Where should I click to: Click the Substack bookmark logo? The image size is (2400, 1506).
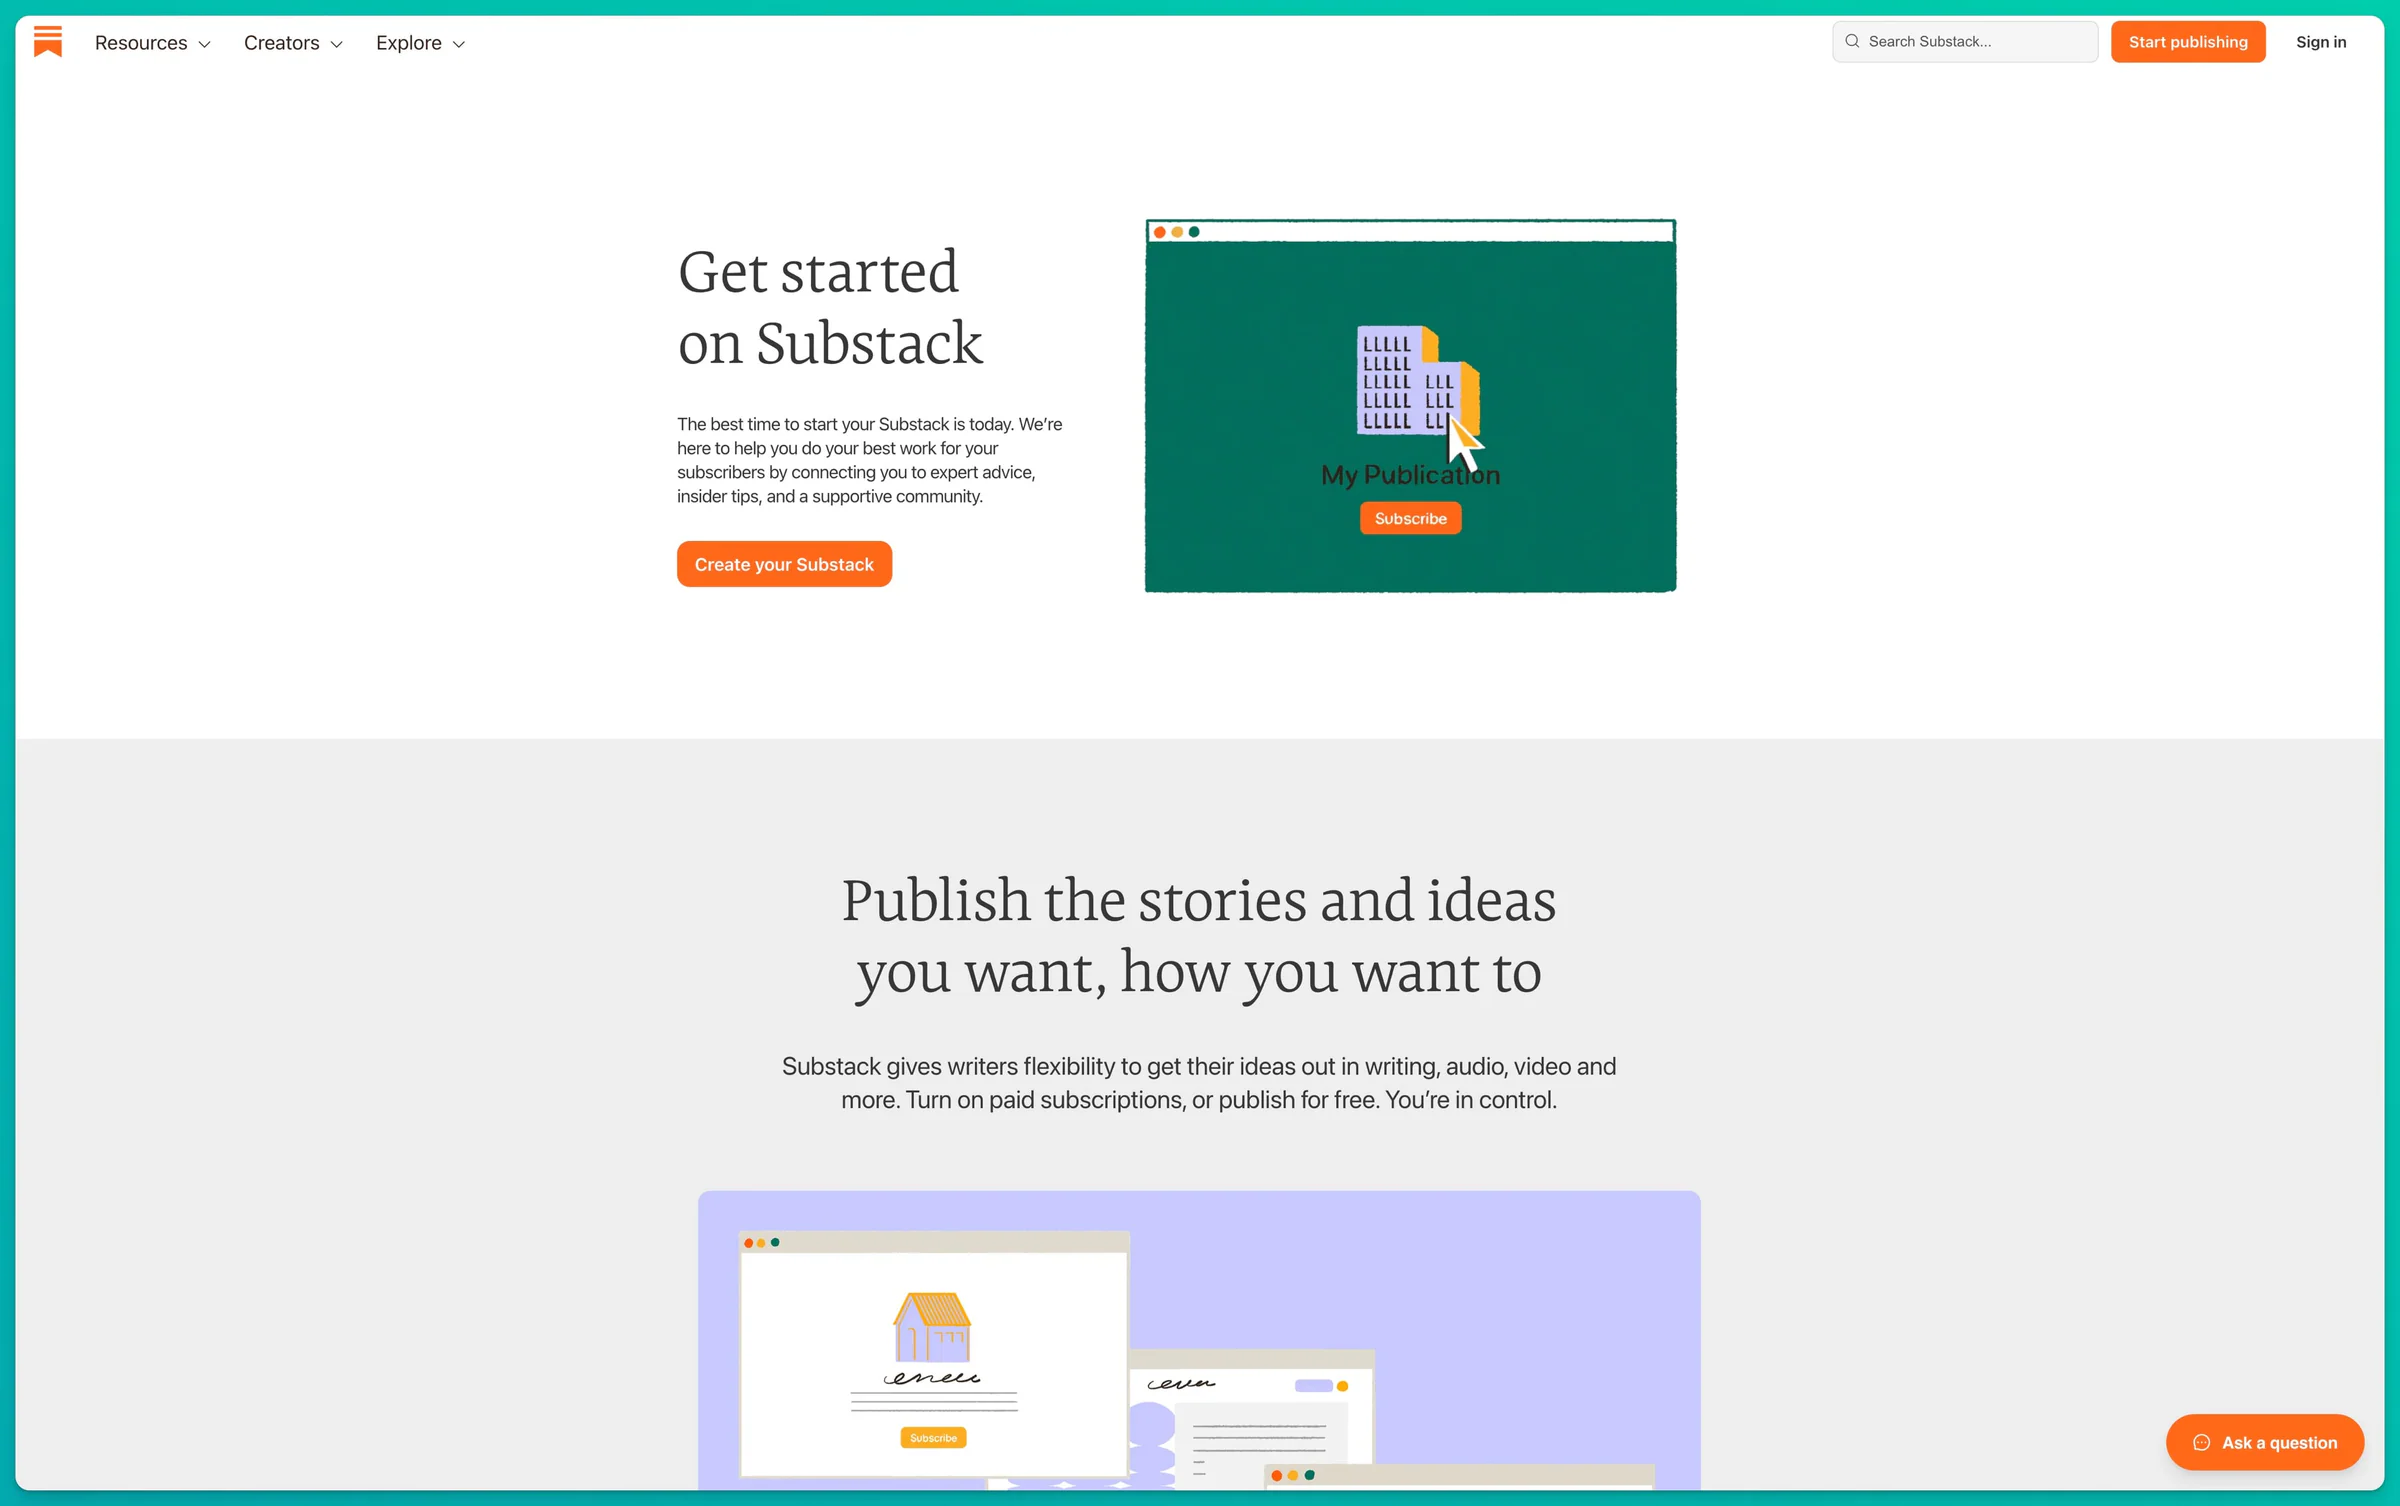(48, 42)
